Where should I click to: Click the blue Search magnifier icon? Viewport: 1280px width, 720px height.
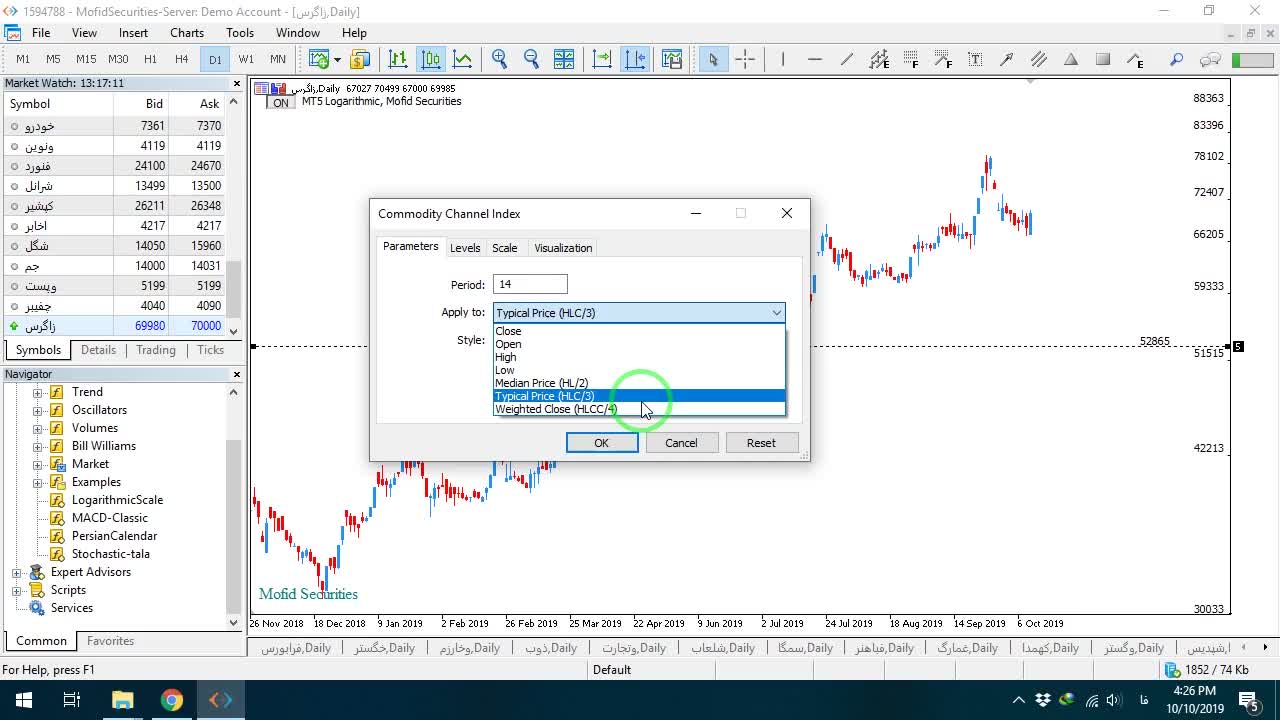tap(1177, 59)
